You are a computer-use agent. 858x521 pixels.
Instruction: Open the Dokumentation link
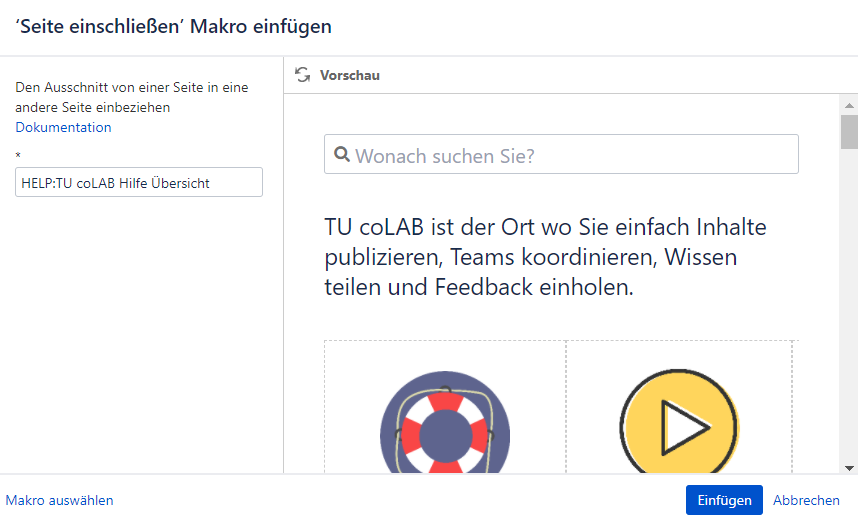(x=63, y=127)
